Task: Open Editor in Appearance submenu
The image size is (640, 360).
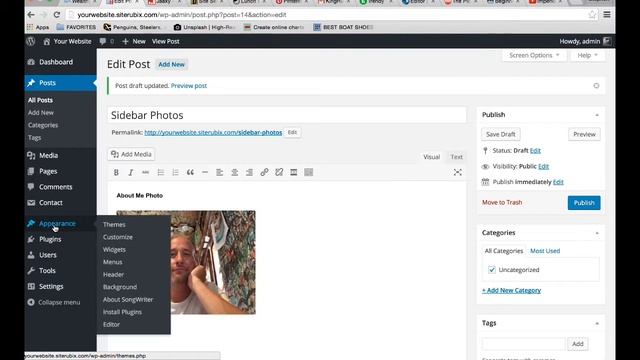Action: pyautogui.click(x=111, y=324)
